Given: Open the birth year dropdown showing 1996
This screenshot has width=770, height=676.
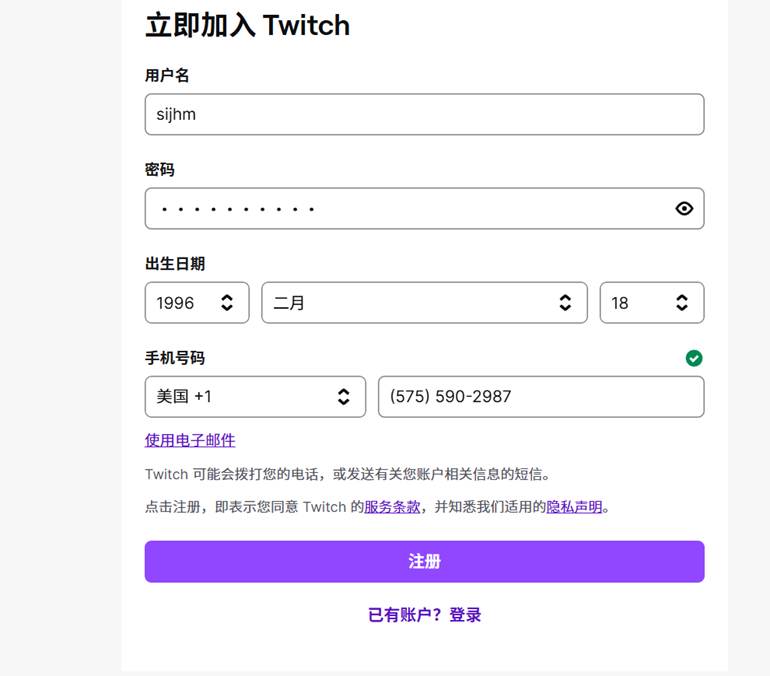Looking at the screenshot, I should 197,303.
